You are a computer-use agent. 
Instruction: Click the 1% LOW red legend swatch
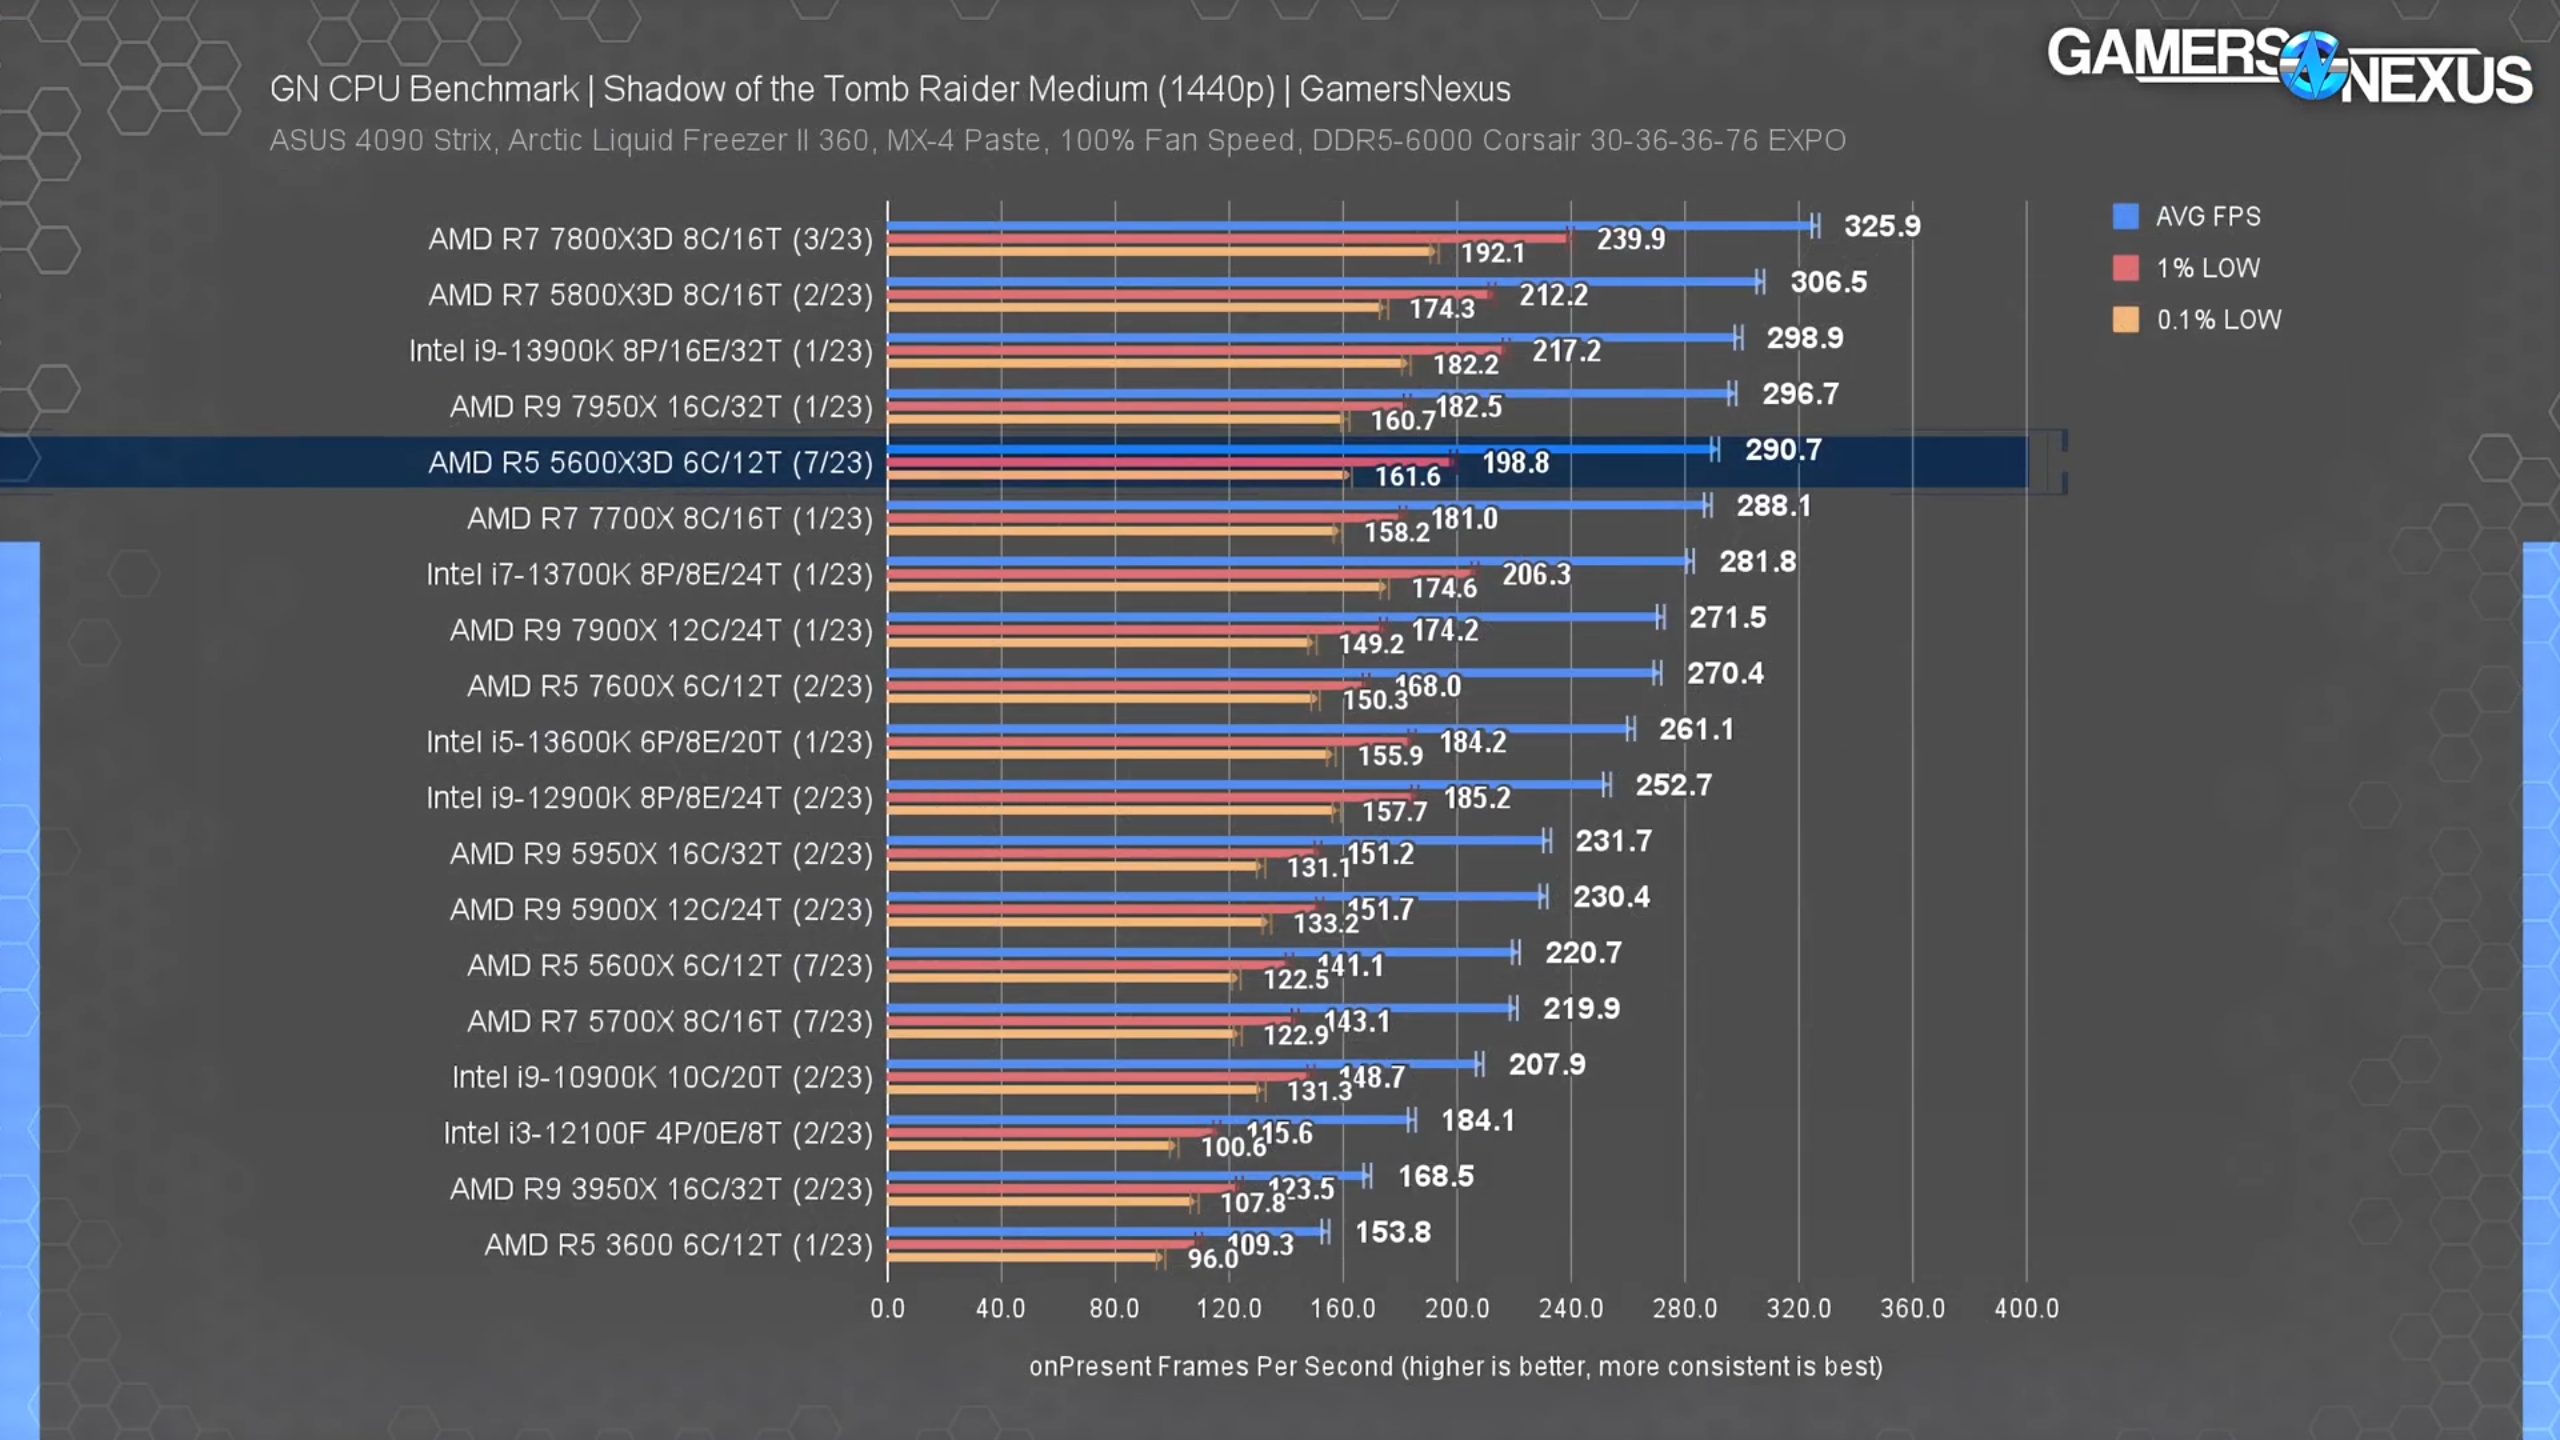[2125, 268]
